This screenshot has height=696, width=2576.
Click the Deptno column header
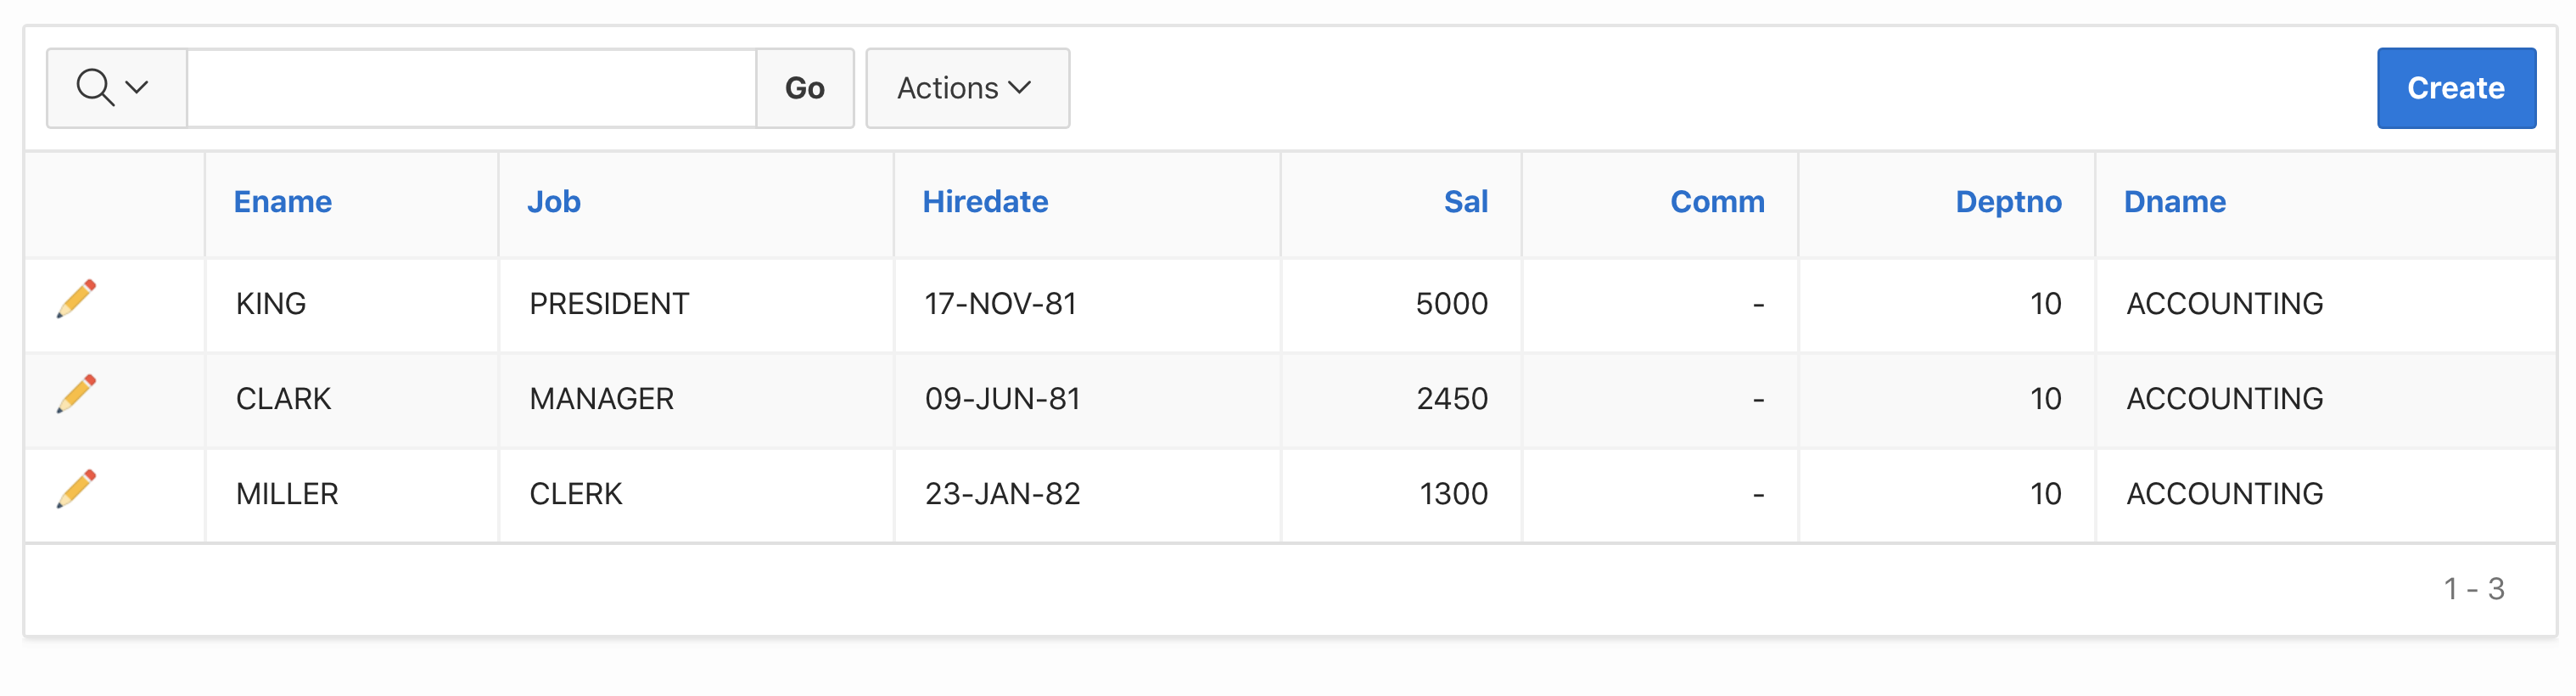click(x=2008, y=202)
